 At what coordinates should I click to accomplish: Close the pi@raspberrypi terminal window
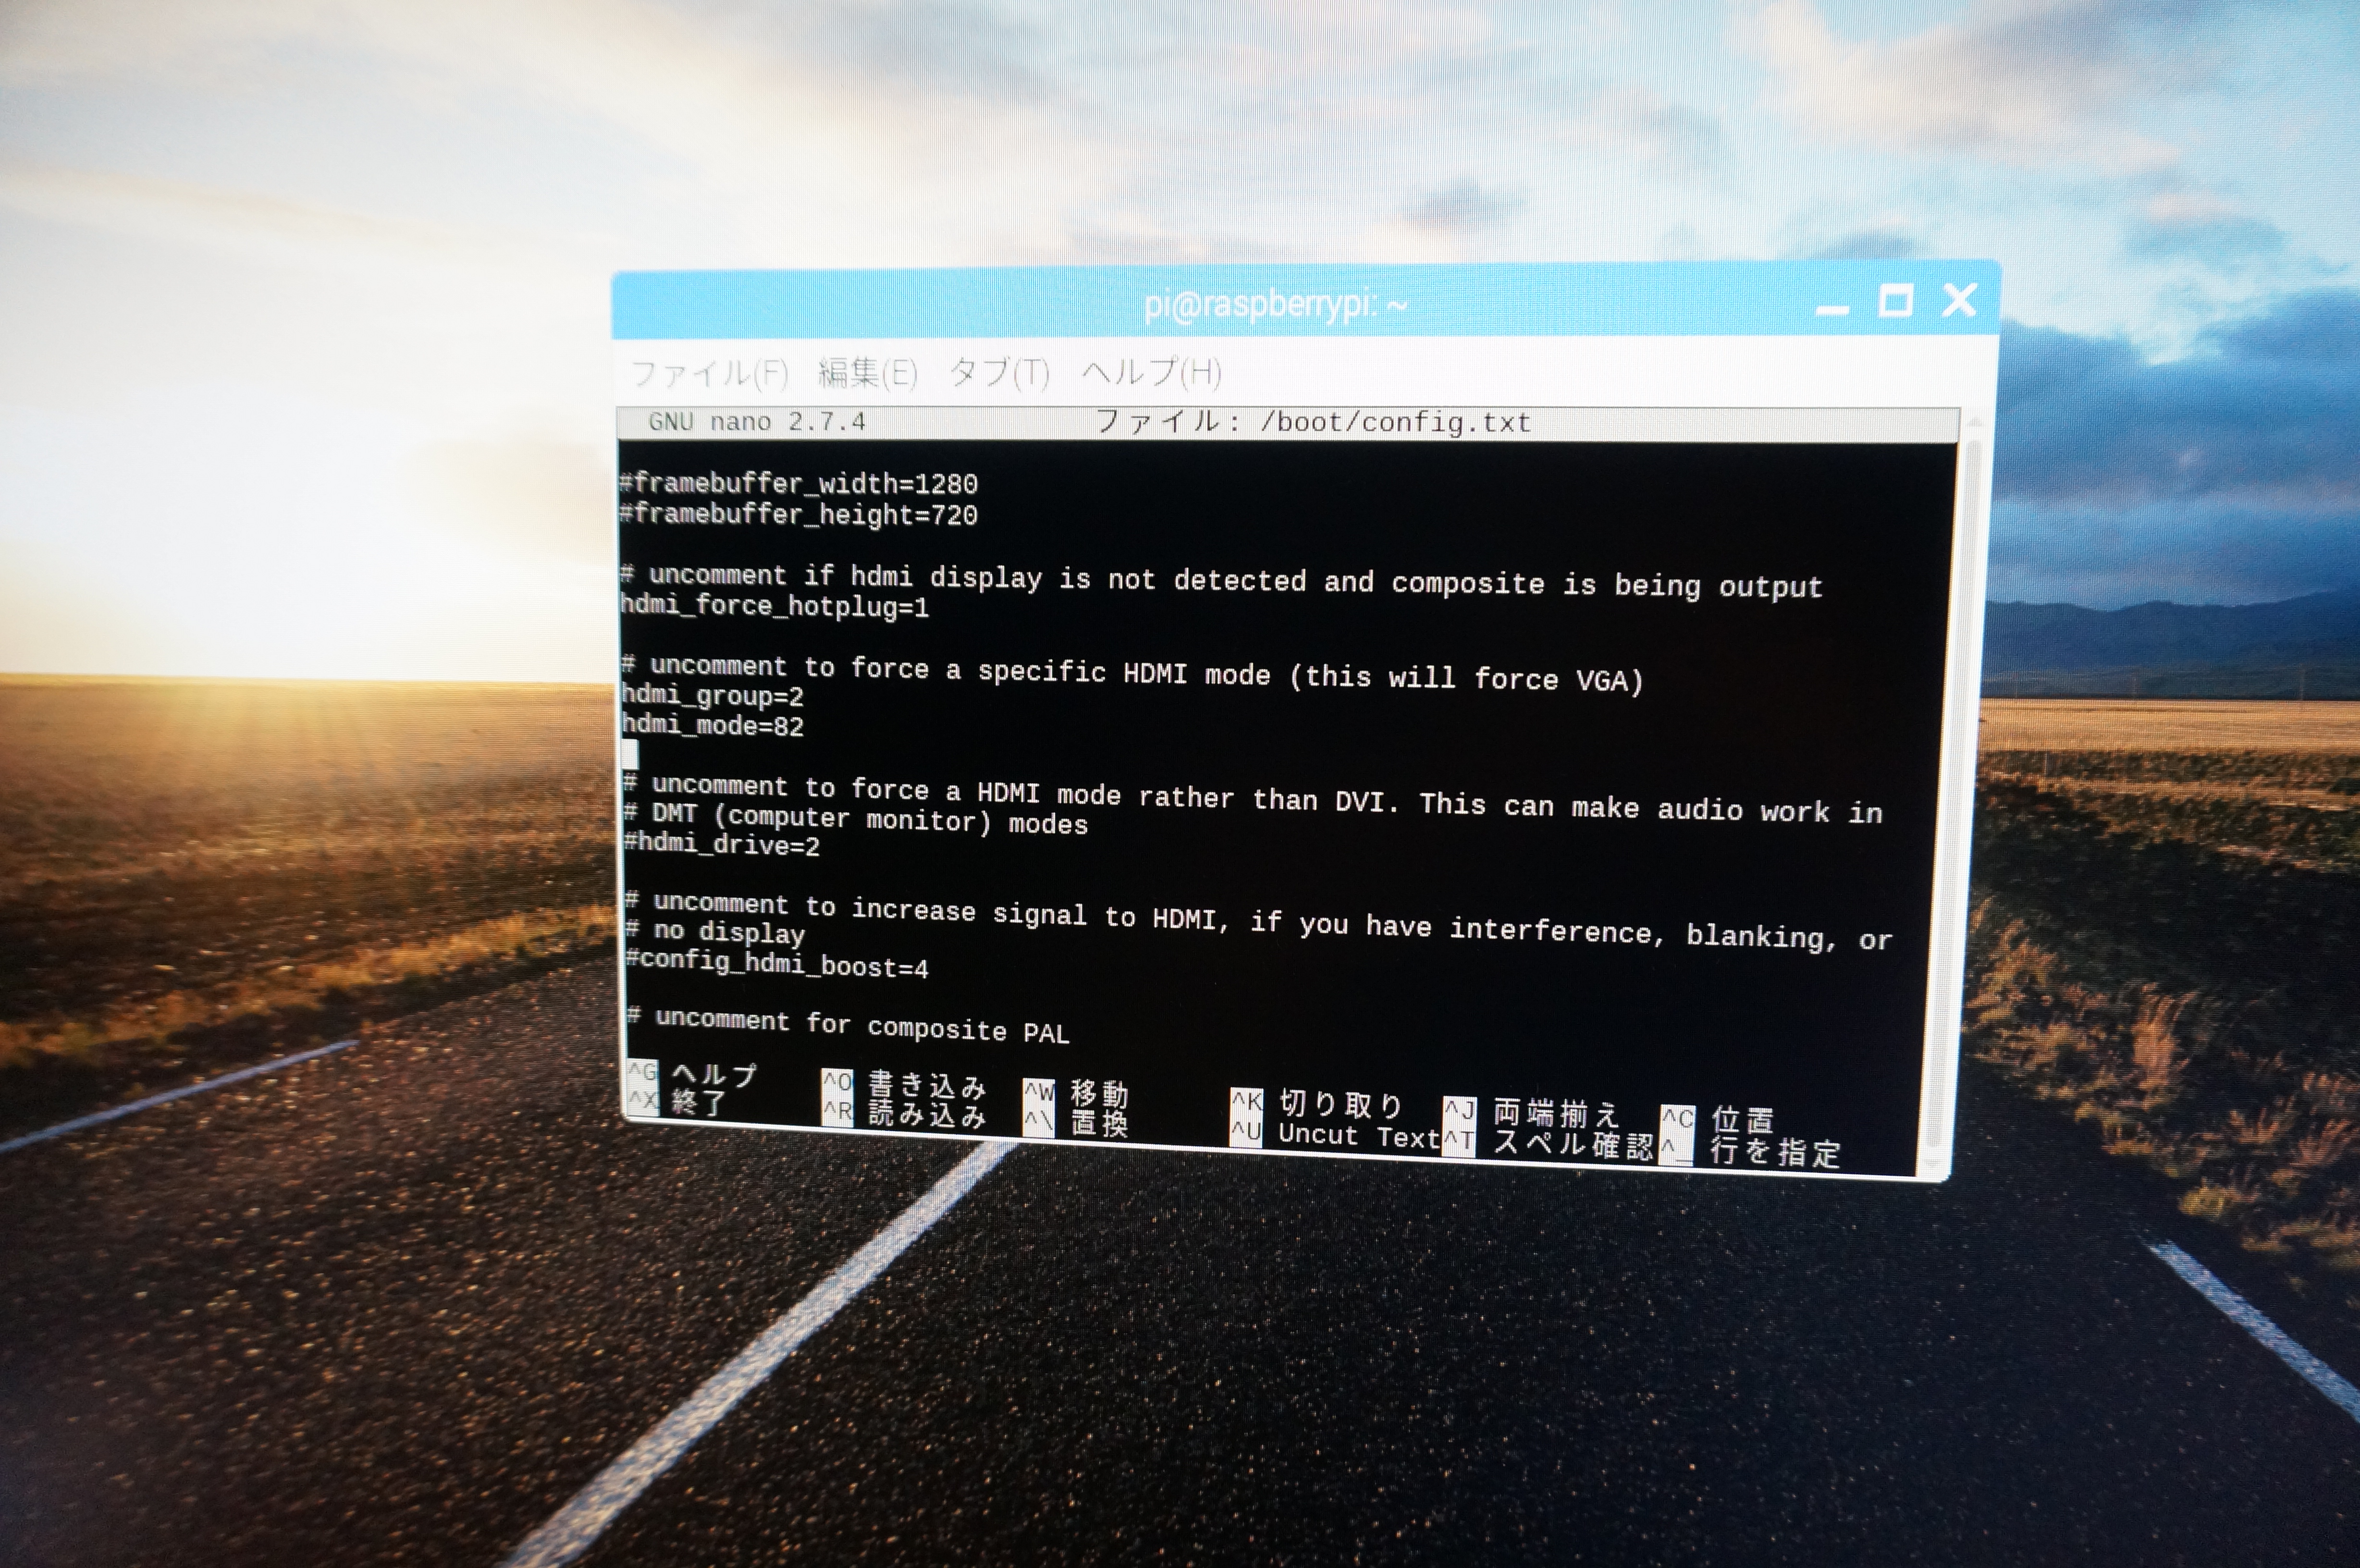(x=1959, y=299)
